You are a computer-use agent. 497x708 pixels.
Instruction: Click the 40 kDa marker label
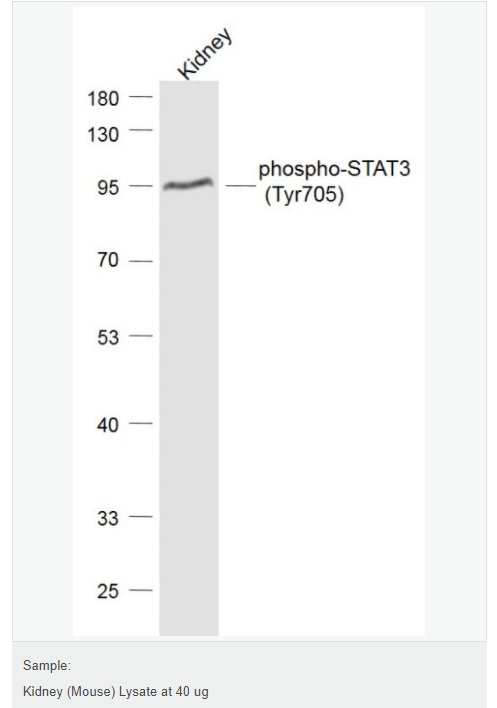[108, 425]
